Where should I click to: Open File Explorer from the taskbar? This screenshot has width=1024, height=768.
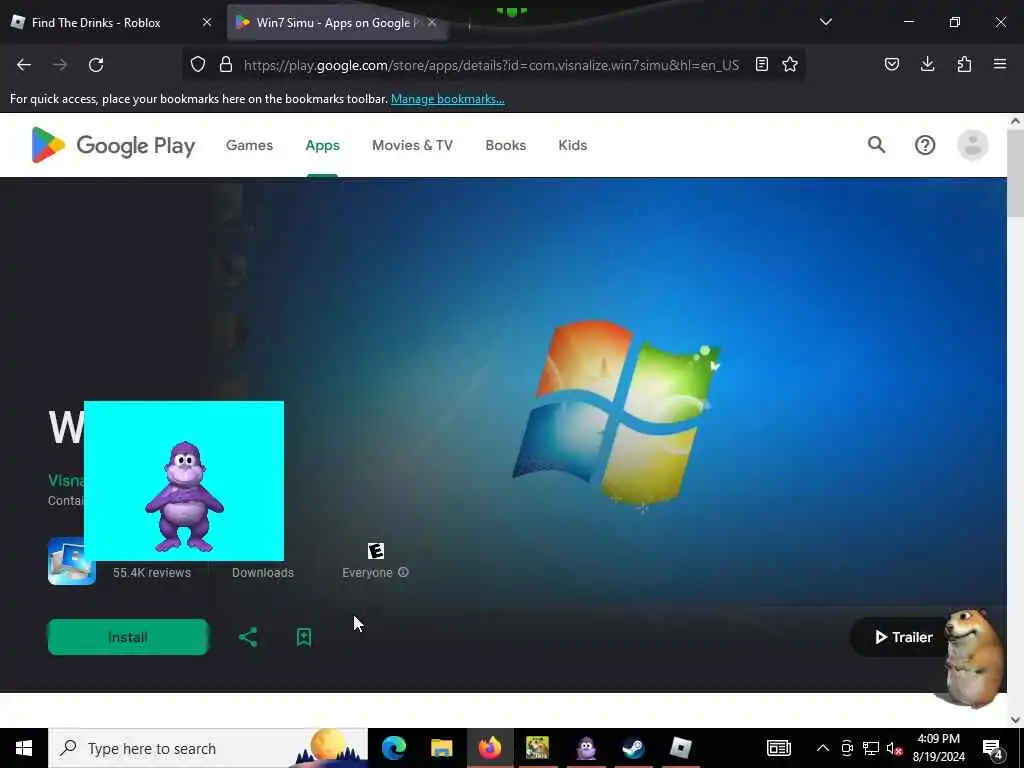tap(441, 748)
